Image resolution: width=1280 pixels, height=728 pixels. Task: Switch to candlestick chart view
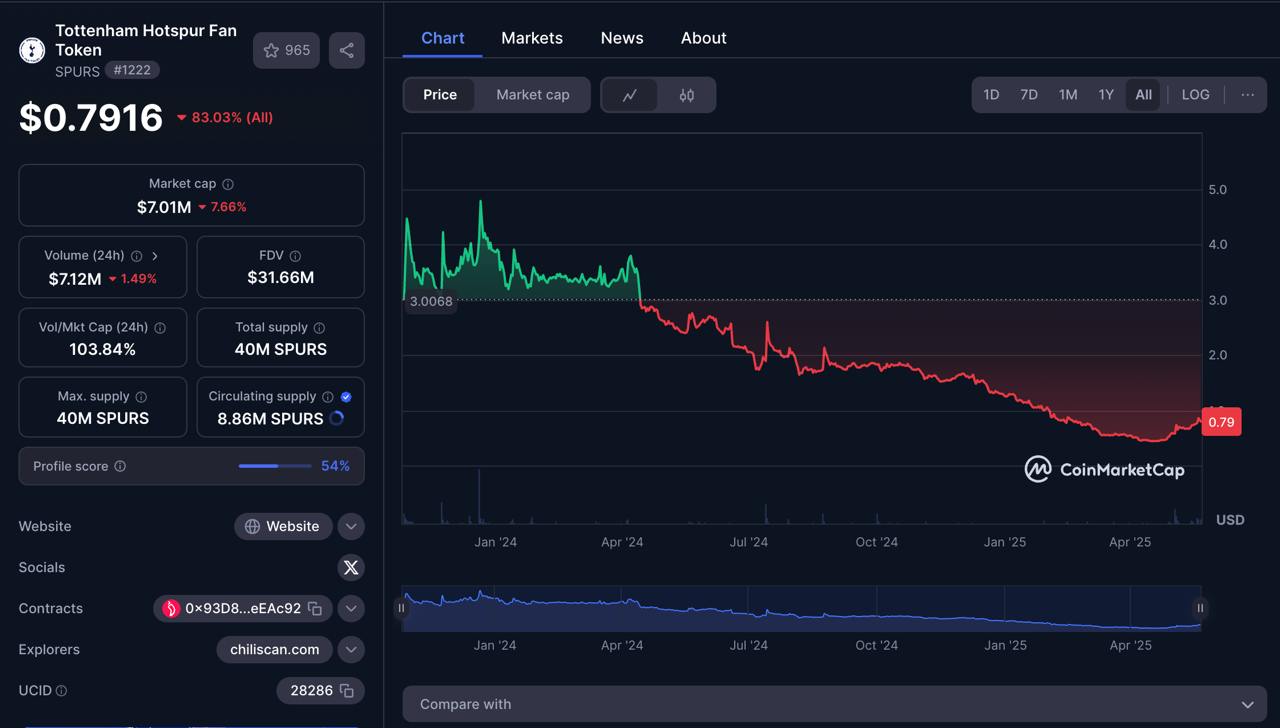pos(687,95)
